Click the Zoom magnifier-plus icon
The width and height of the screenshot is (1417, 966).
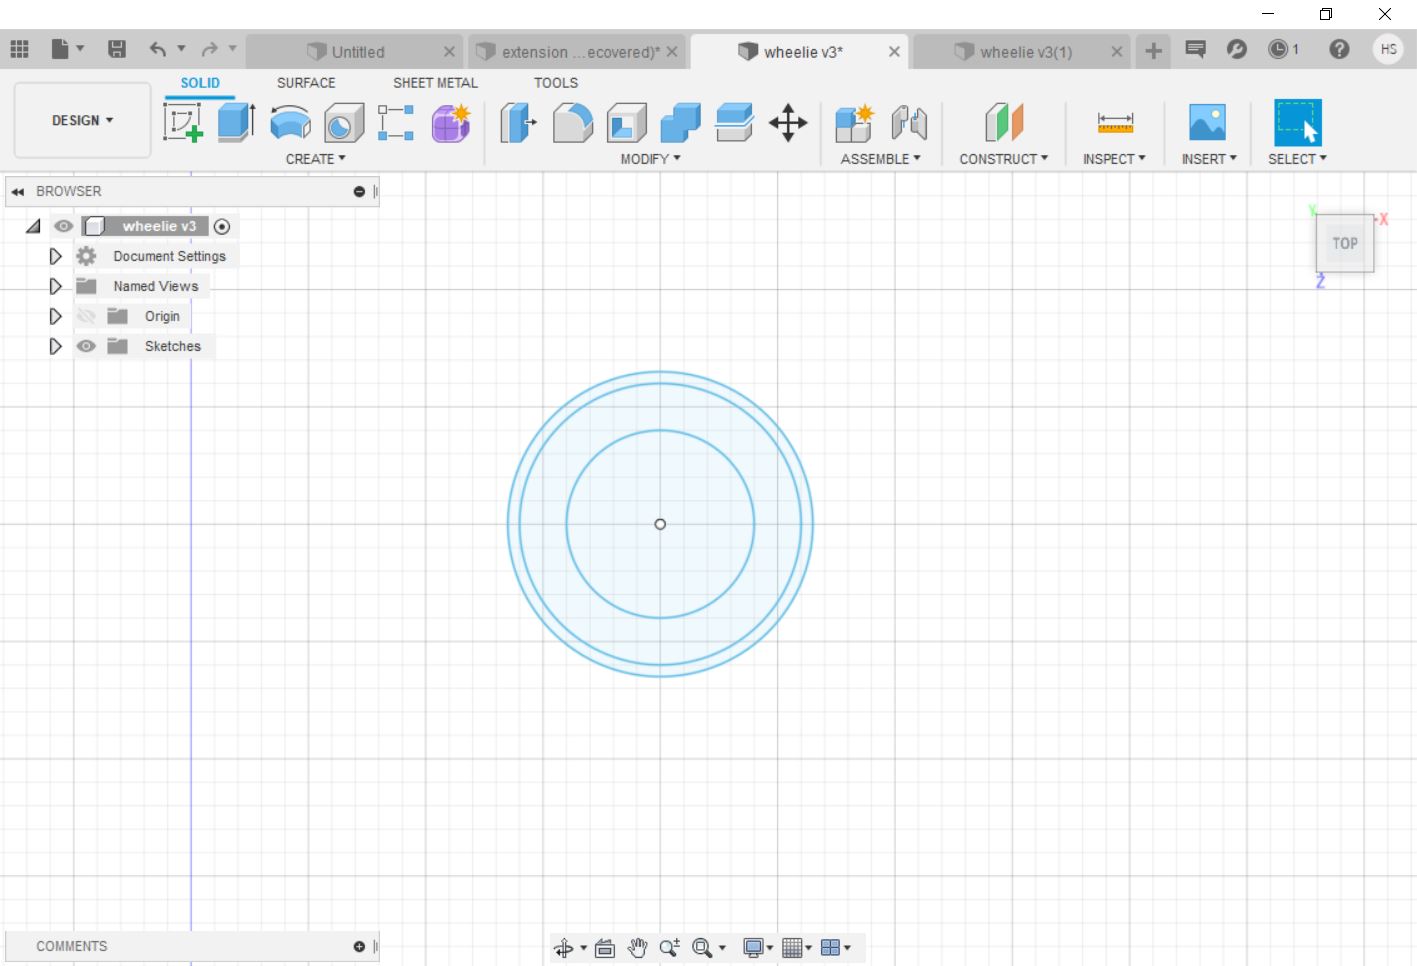(670, 948)
